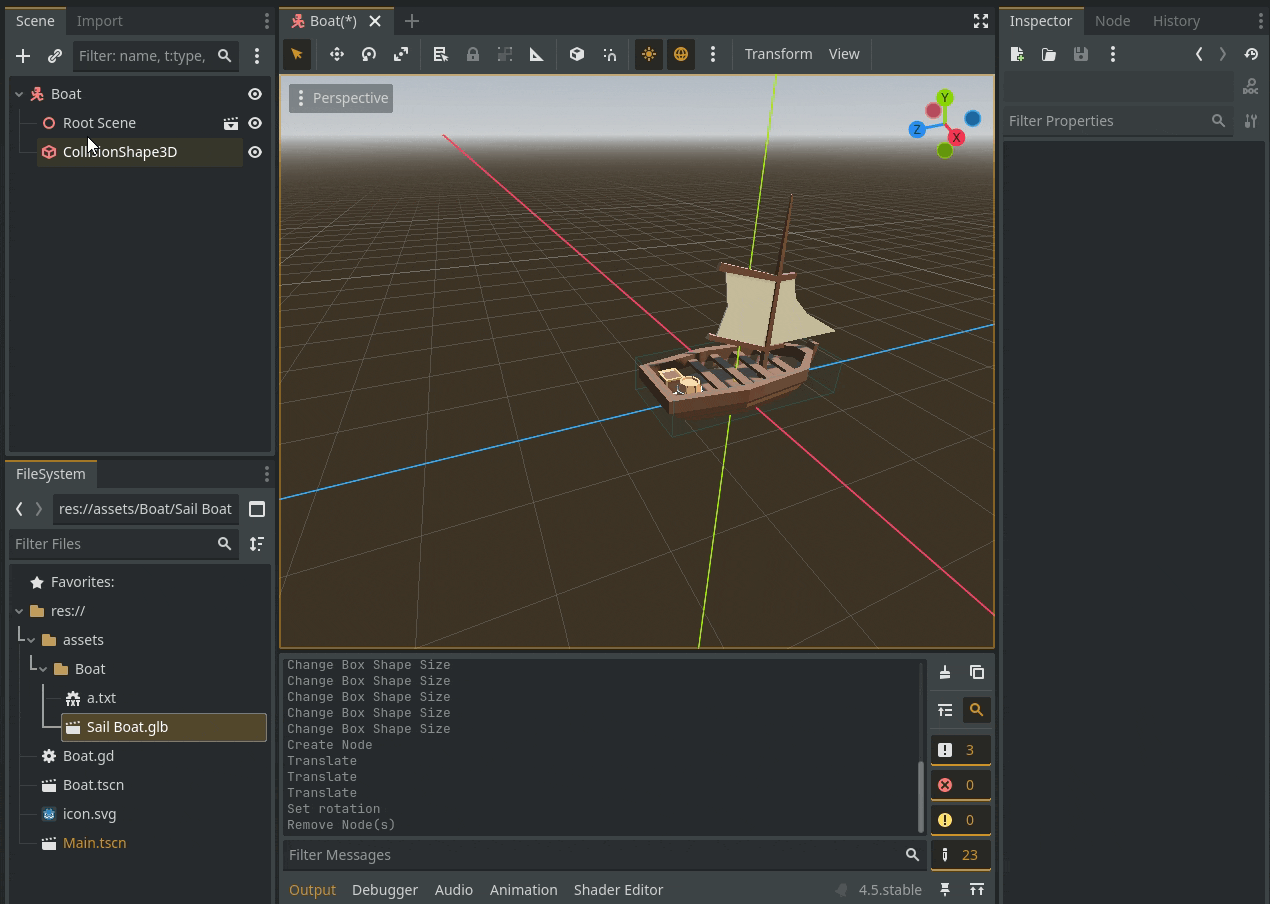Select the Scale mode tool
This screenshot has width=1270, height=904.
tap(401, 54)
